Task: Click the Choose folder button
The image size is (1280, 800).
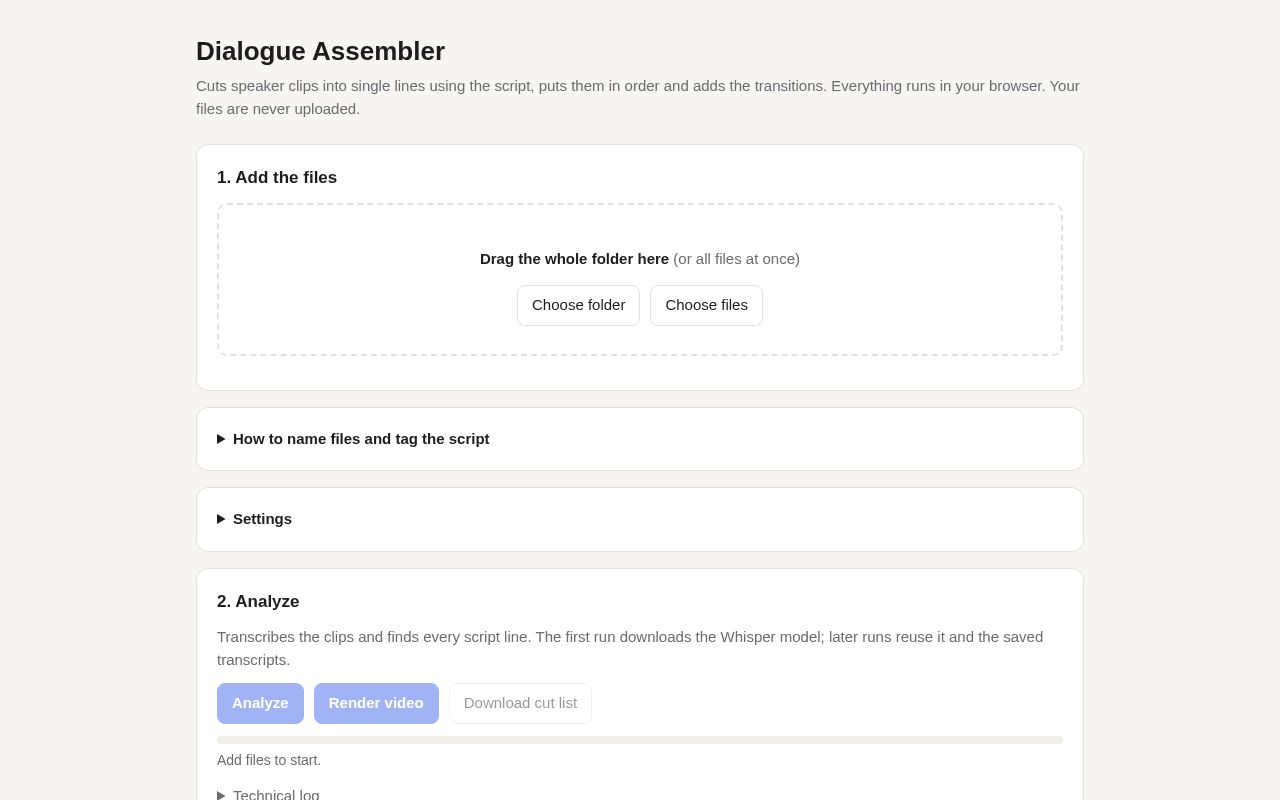Action: point(578,305)
